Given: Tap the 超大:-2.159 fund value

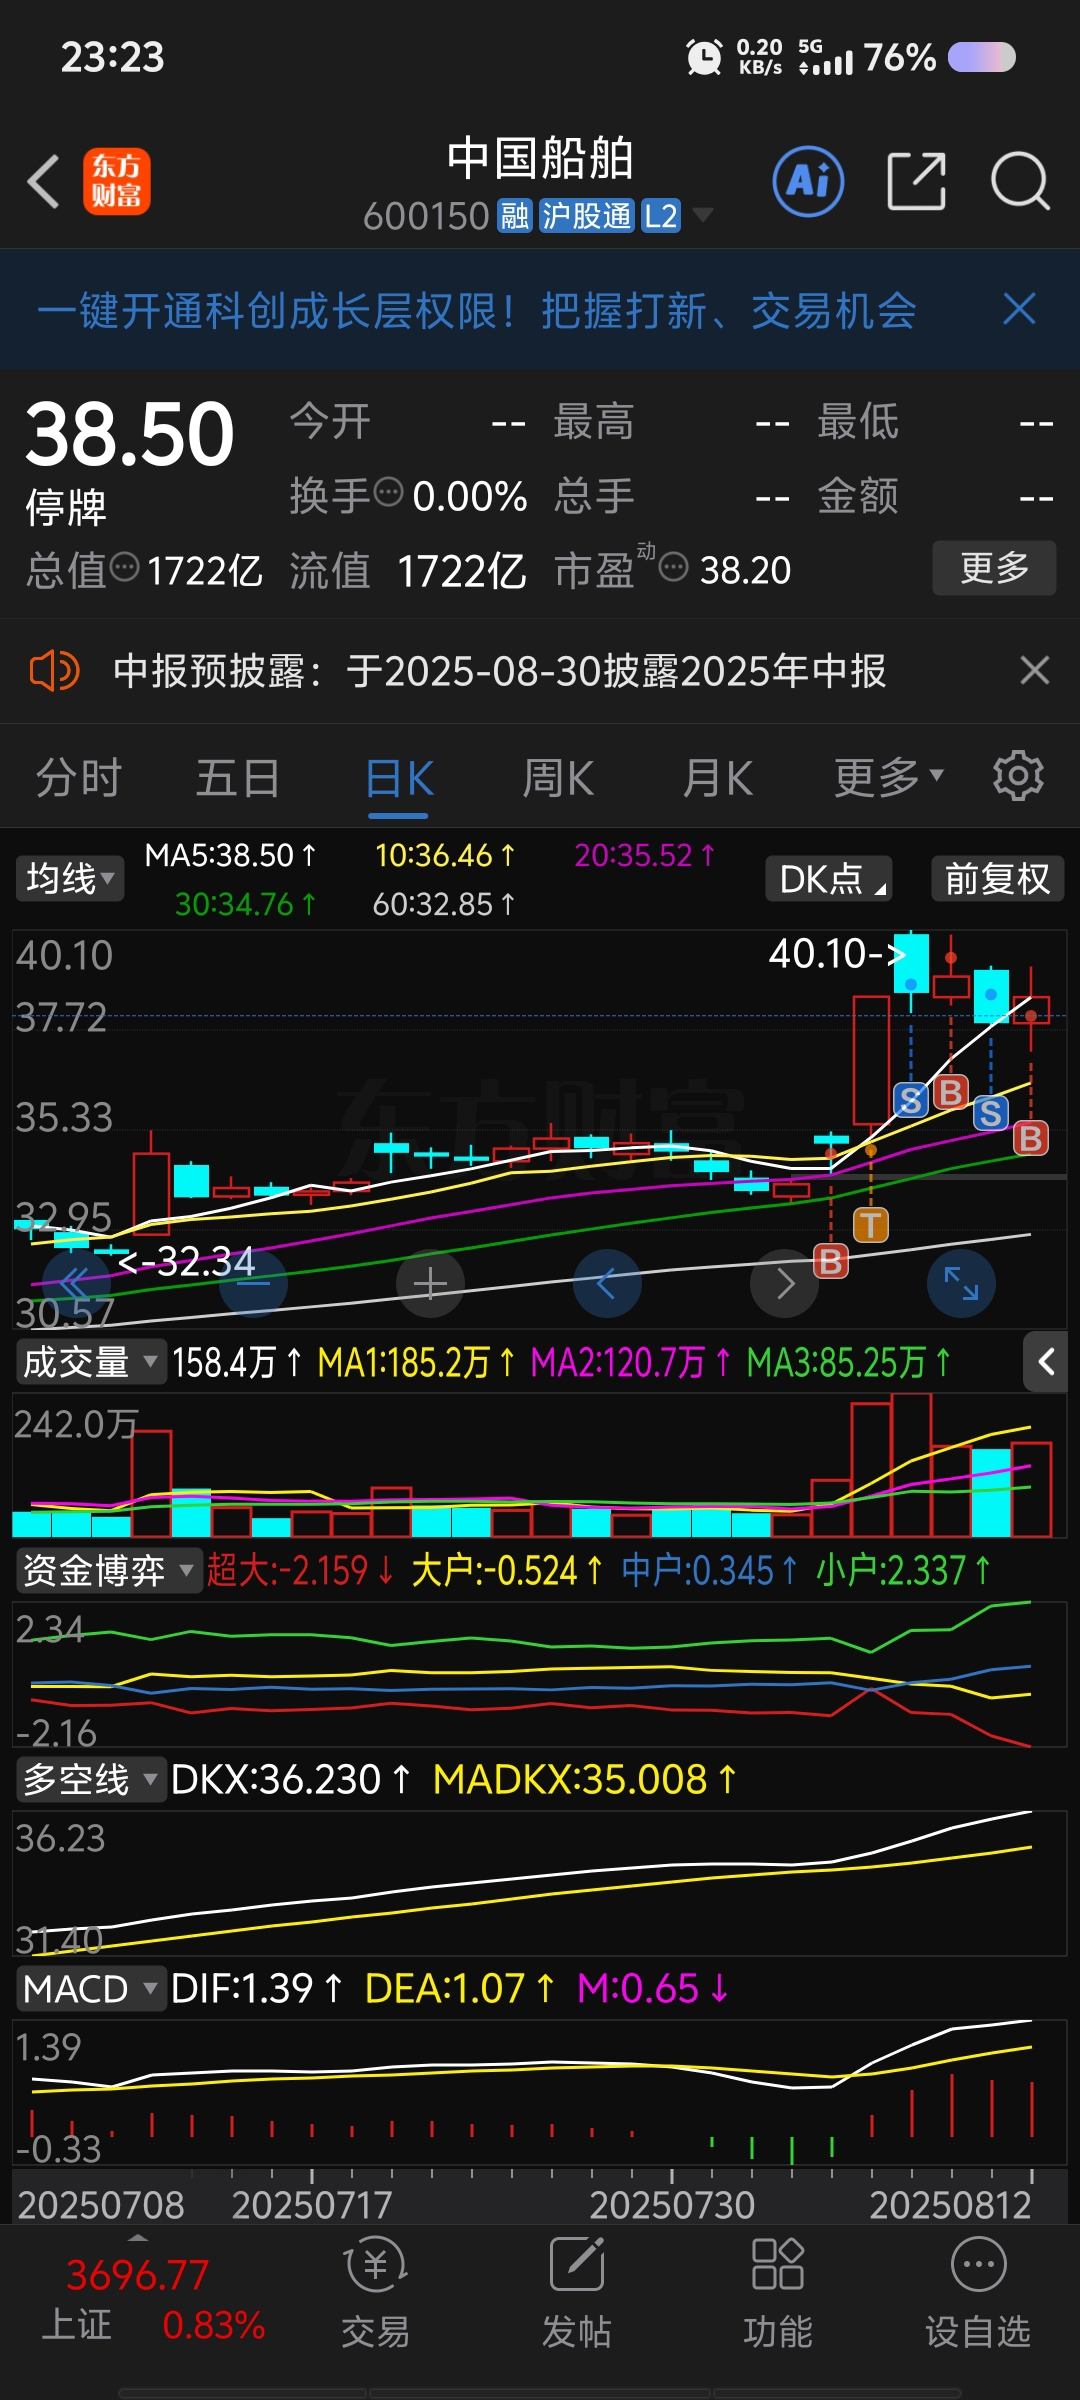Looking at the screenshot, I should point(300,1570).
